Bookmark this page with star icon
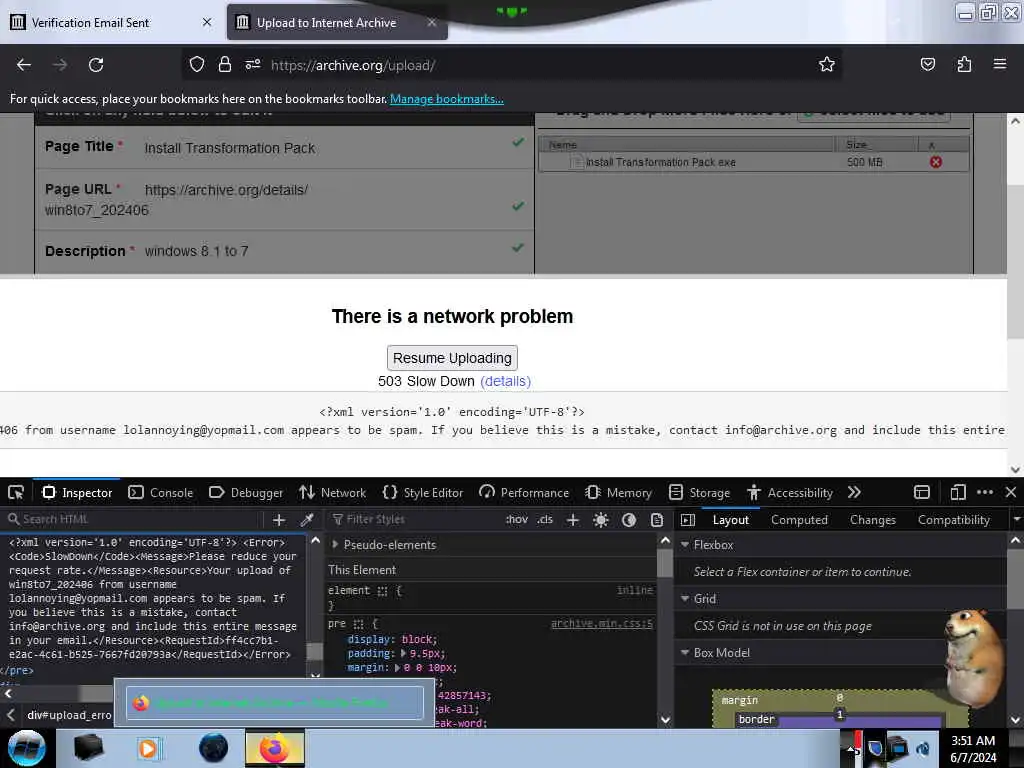The image size is (1024, 768). [827, 64]
